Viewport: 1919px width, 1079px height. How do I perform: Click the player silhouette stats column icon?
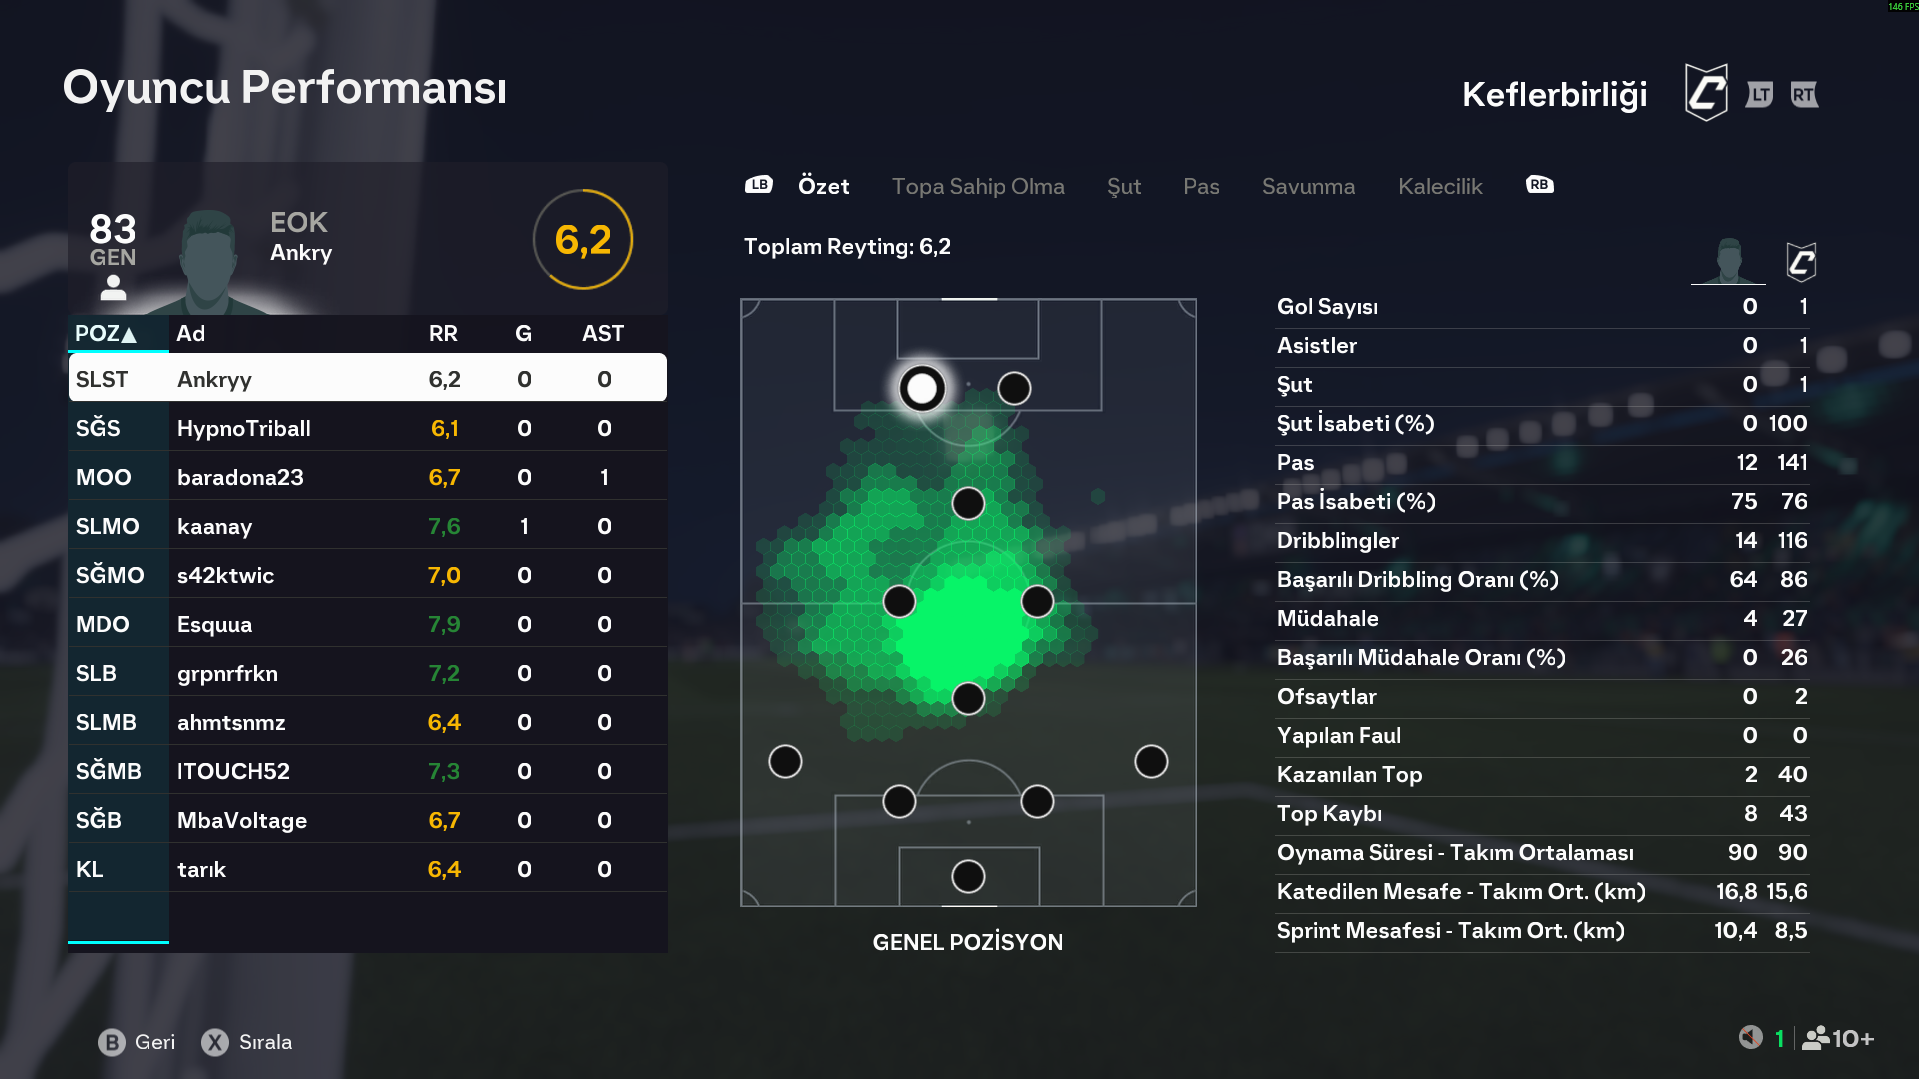[x=1728, y=262]
